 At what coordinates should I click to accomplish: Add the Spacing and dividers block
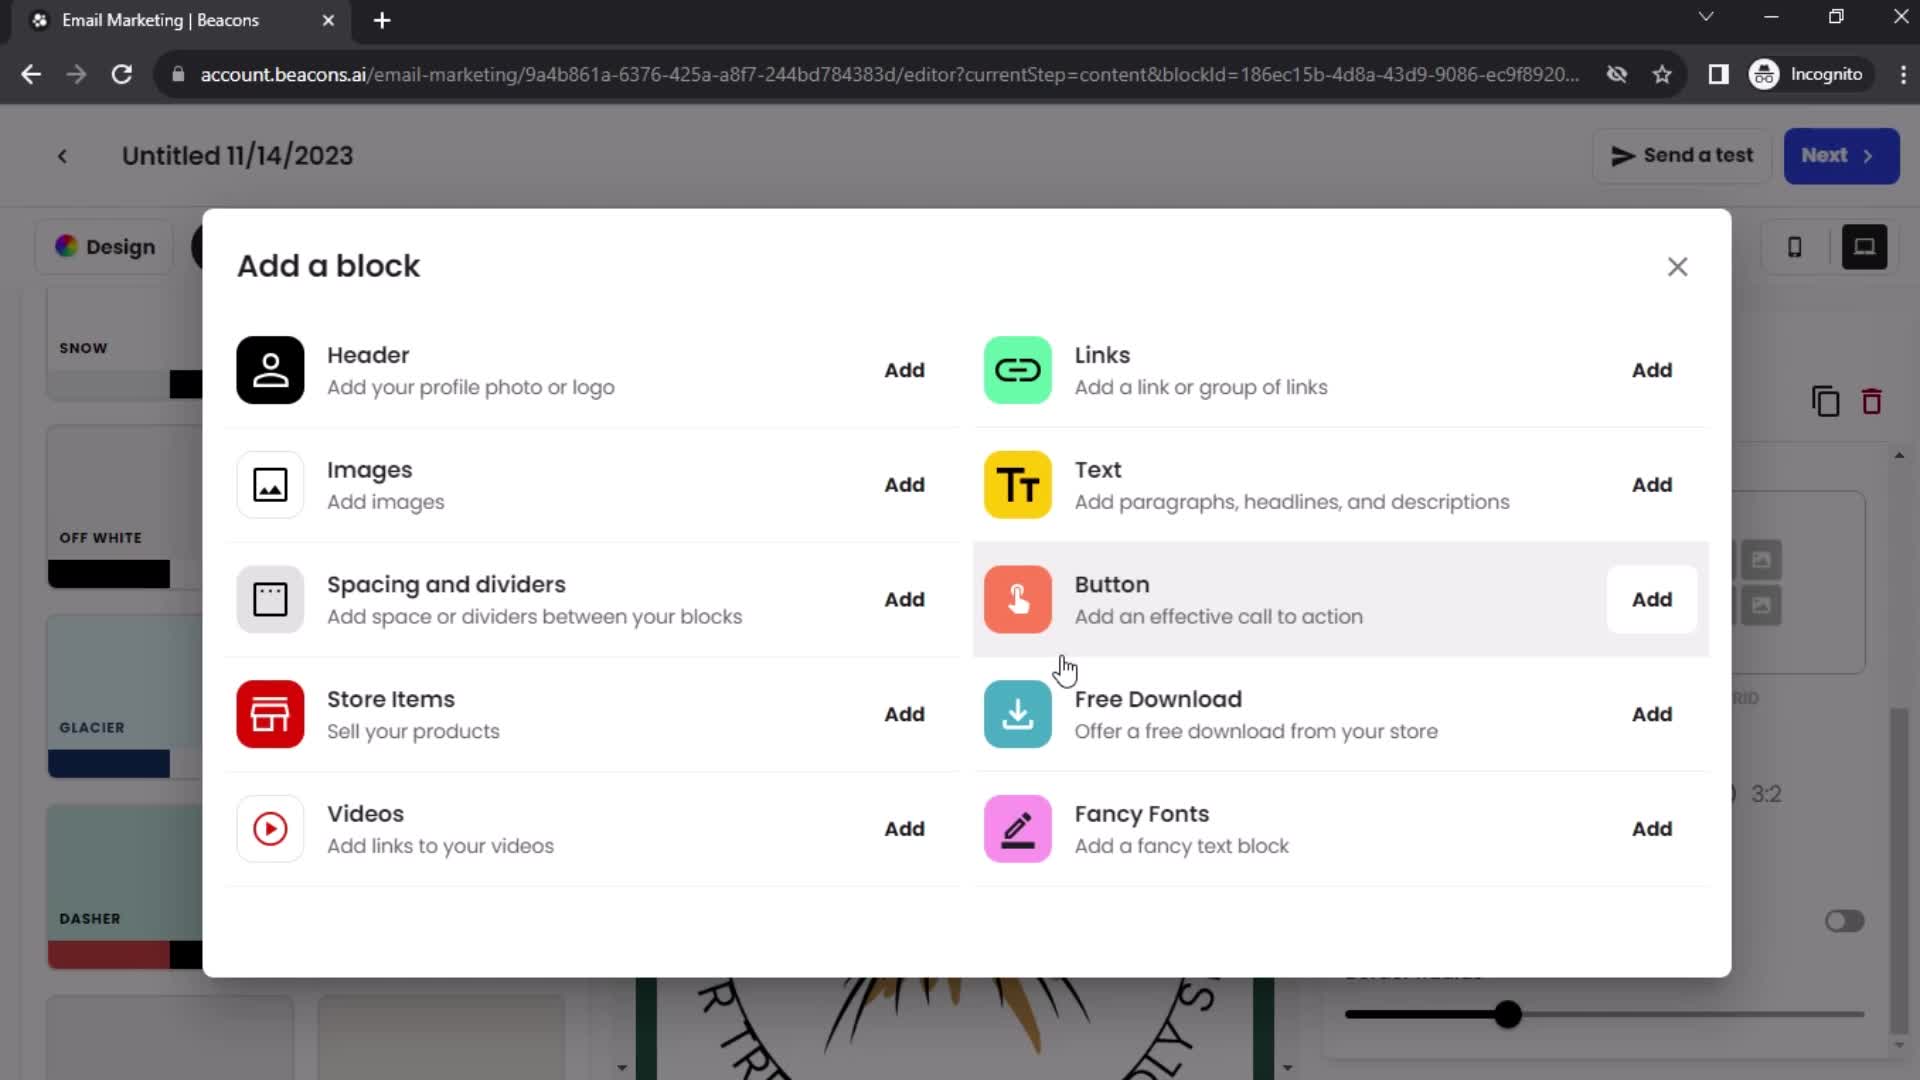click(x=905, y=599)
